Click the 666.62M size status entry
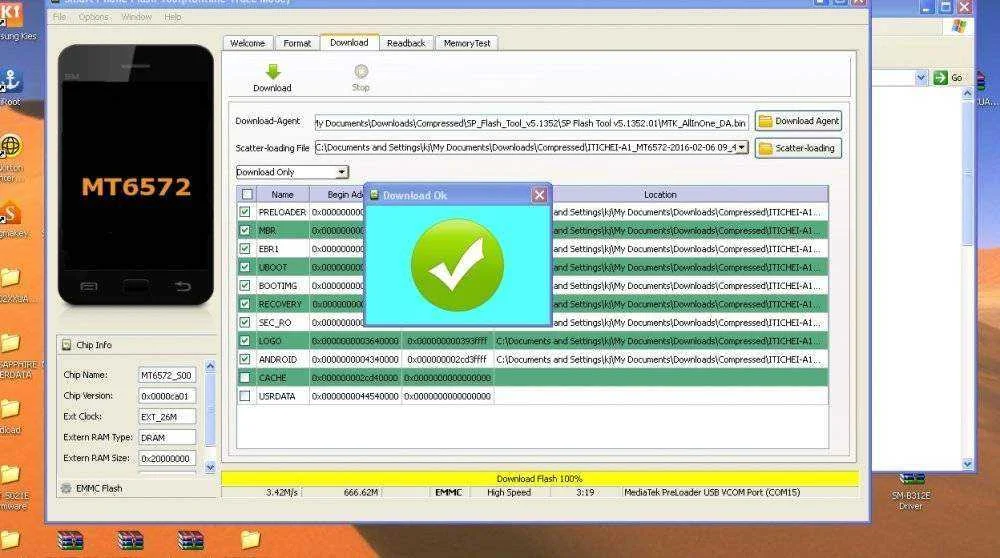 click(361, 492)
